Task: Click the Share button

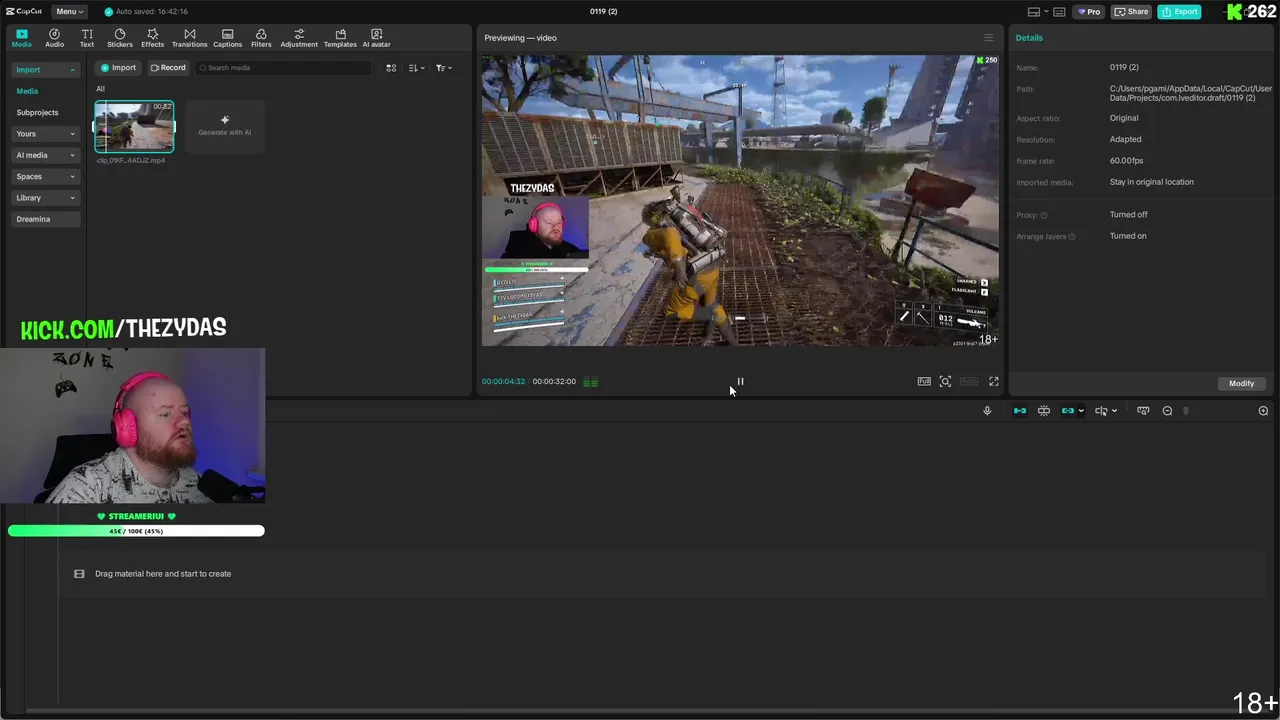Action: [1132, 11]
